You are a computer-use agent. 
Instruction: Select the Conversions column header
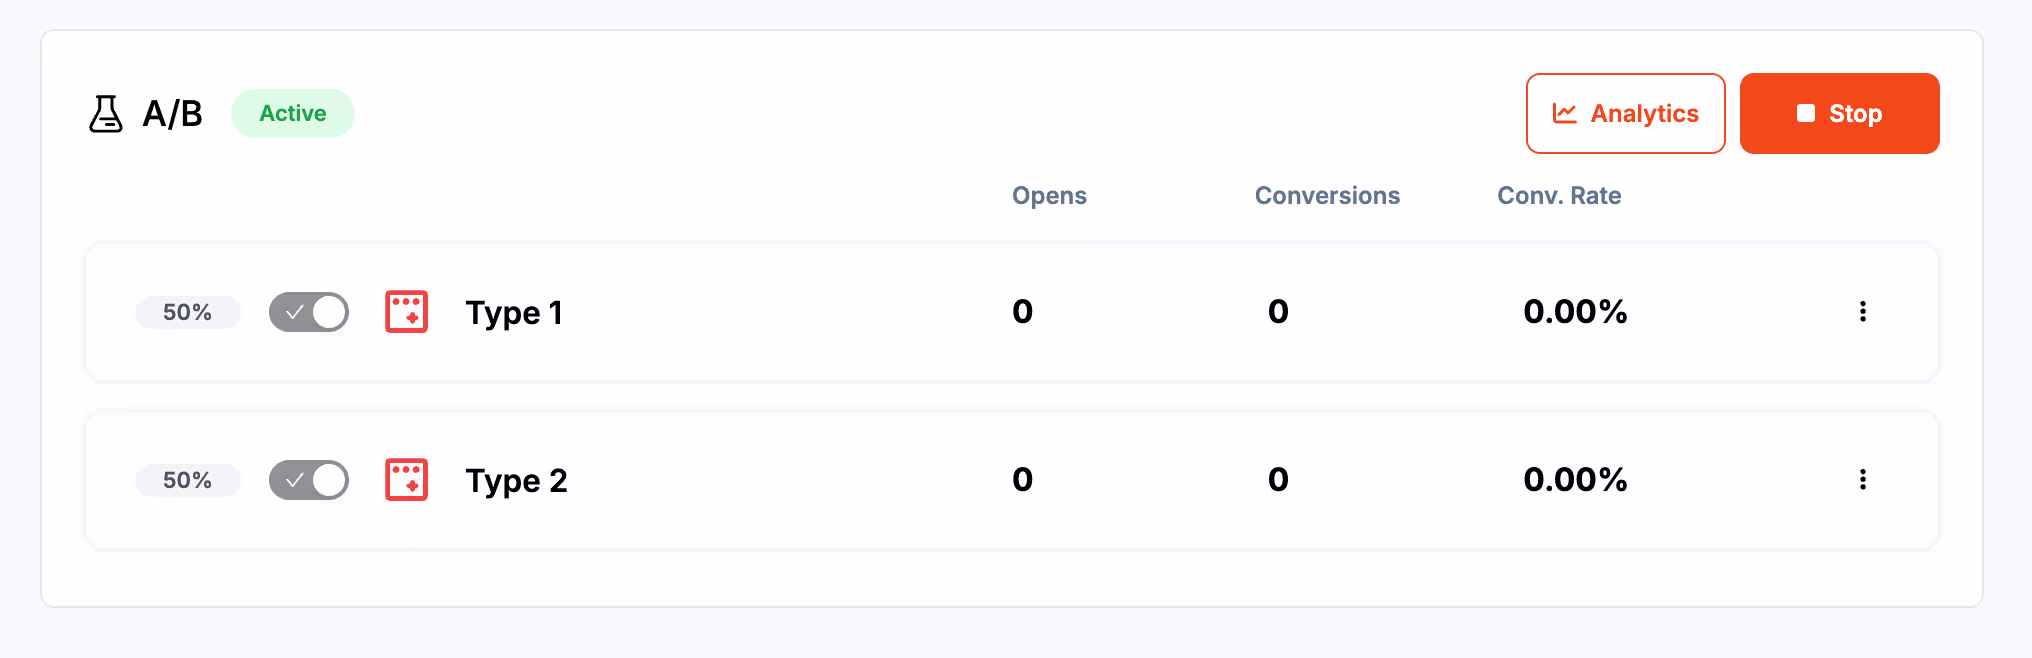(1327, 195)
